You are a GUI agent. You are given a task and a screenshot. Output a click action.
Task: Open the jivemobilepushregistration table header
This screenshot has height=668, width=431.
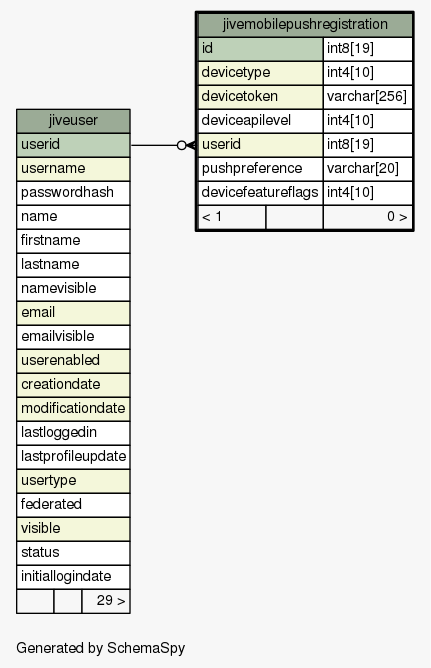[x=305, y=25]
